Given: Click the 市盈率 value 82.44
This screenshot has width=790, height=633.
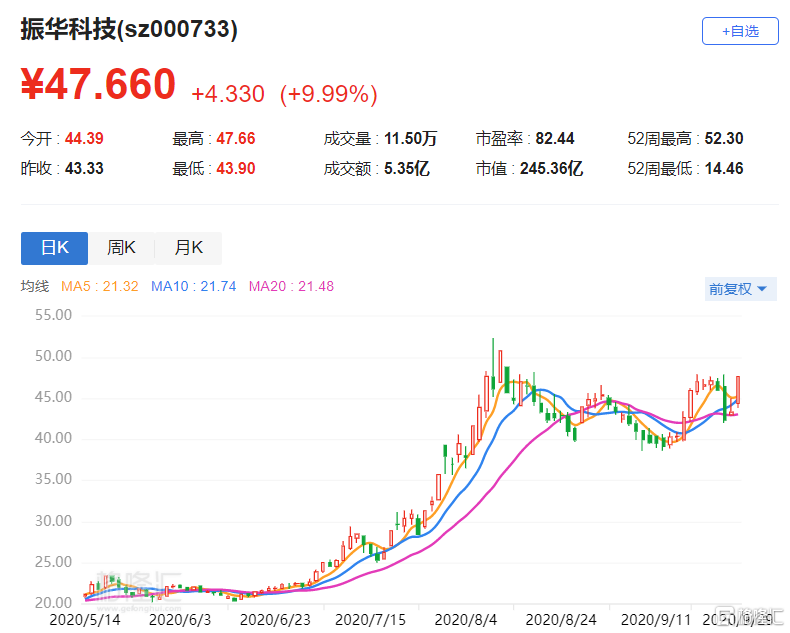Looking at the screenshot, I should [x=555, y=138].
